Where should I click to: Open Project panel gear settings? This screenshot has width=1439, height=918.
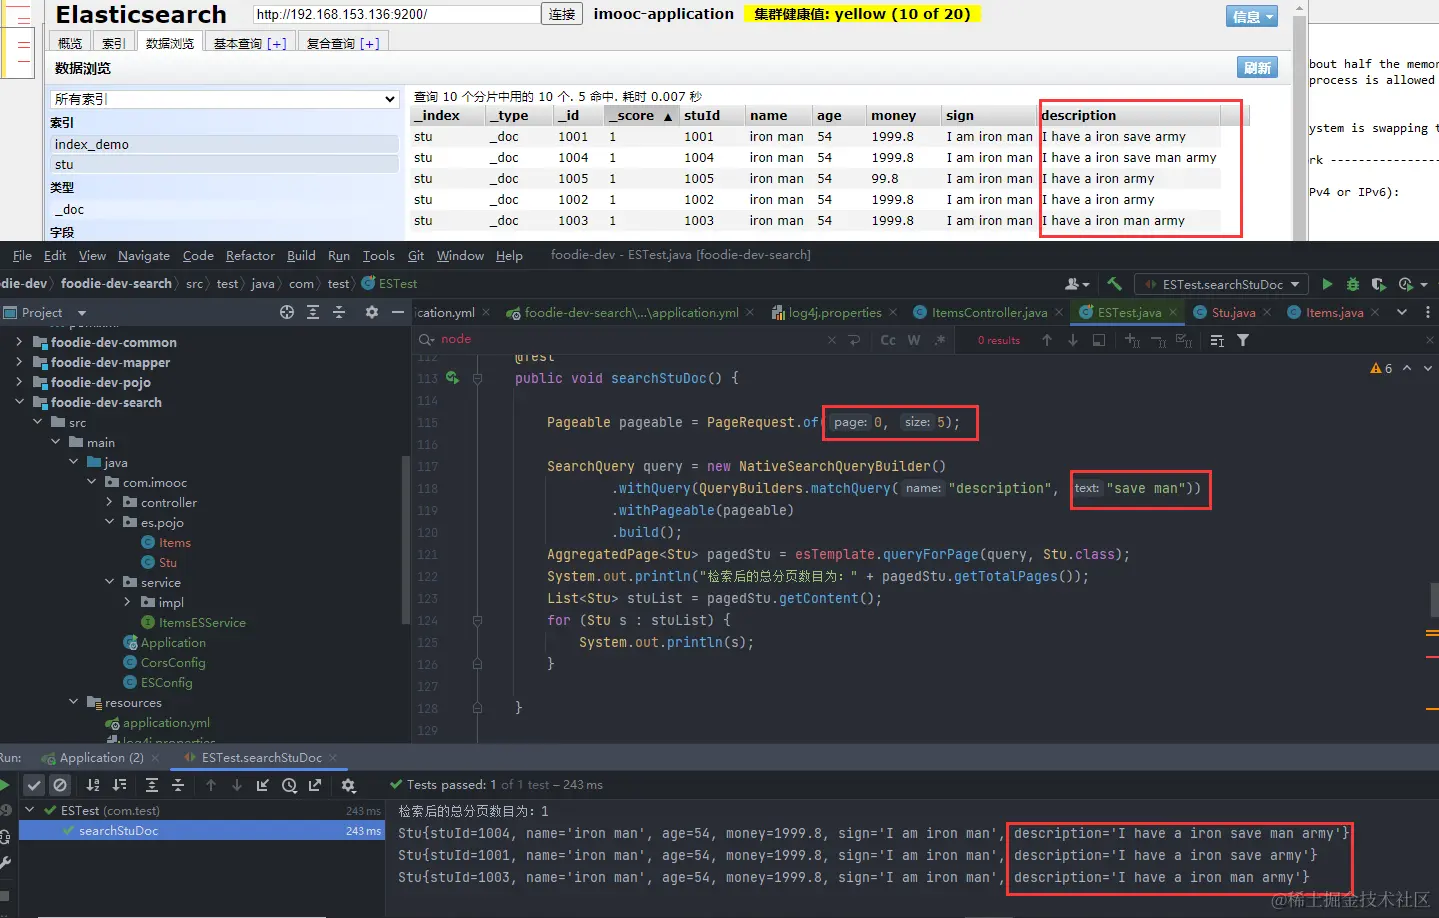click(371, 313)
